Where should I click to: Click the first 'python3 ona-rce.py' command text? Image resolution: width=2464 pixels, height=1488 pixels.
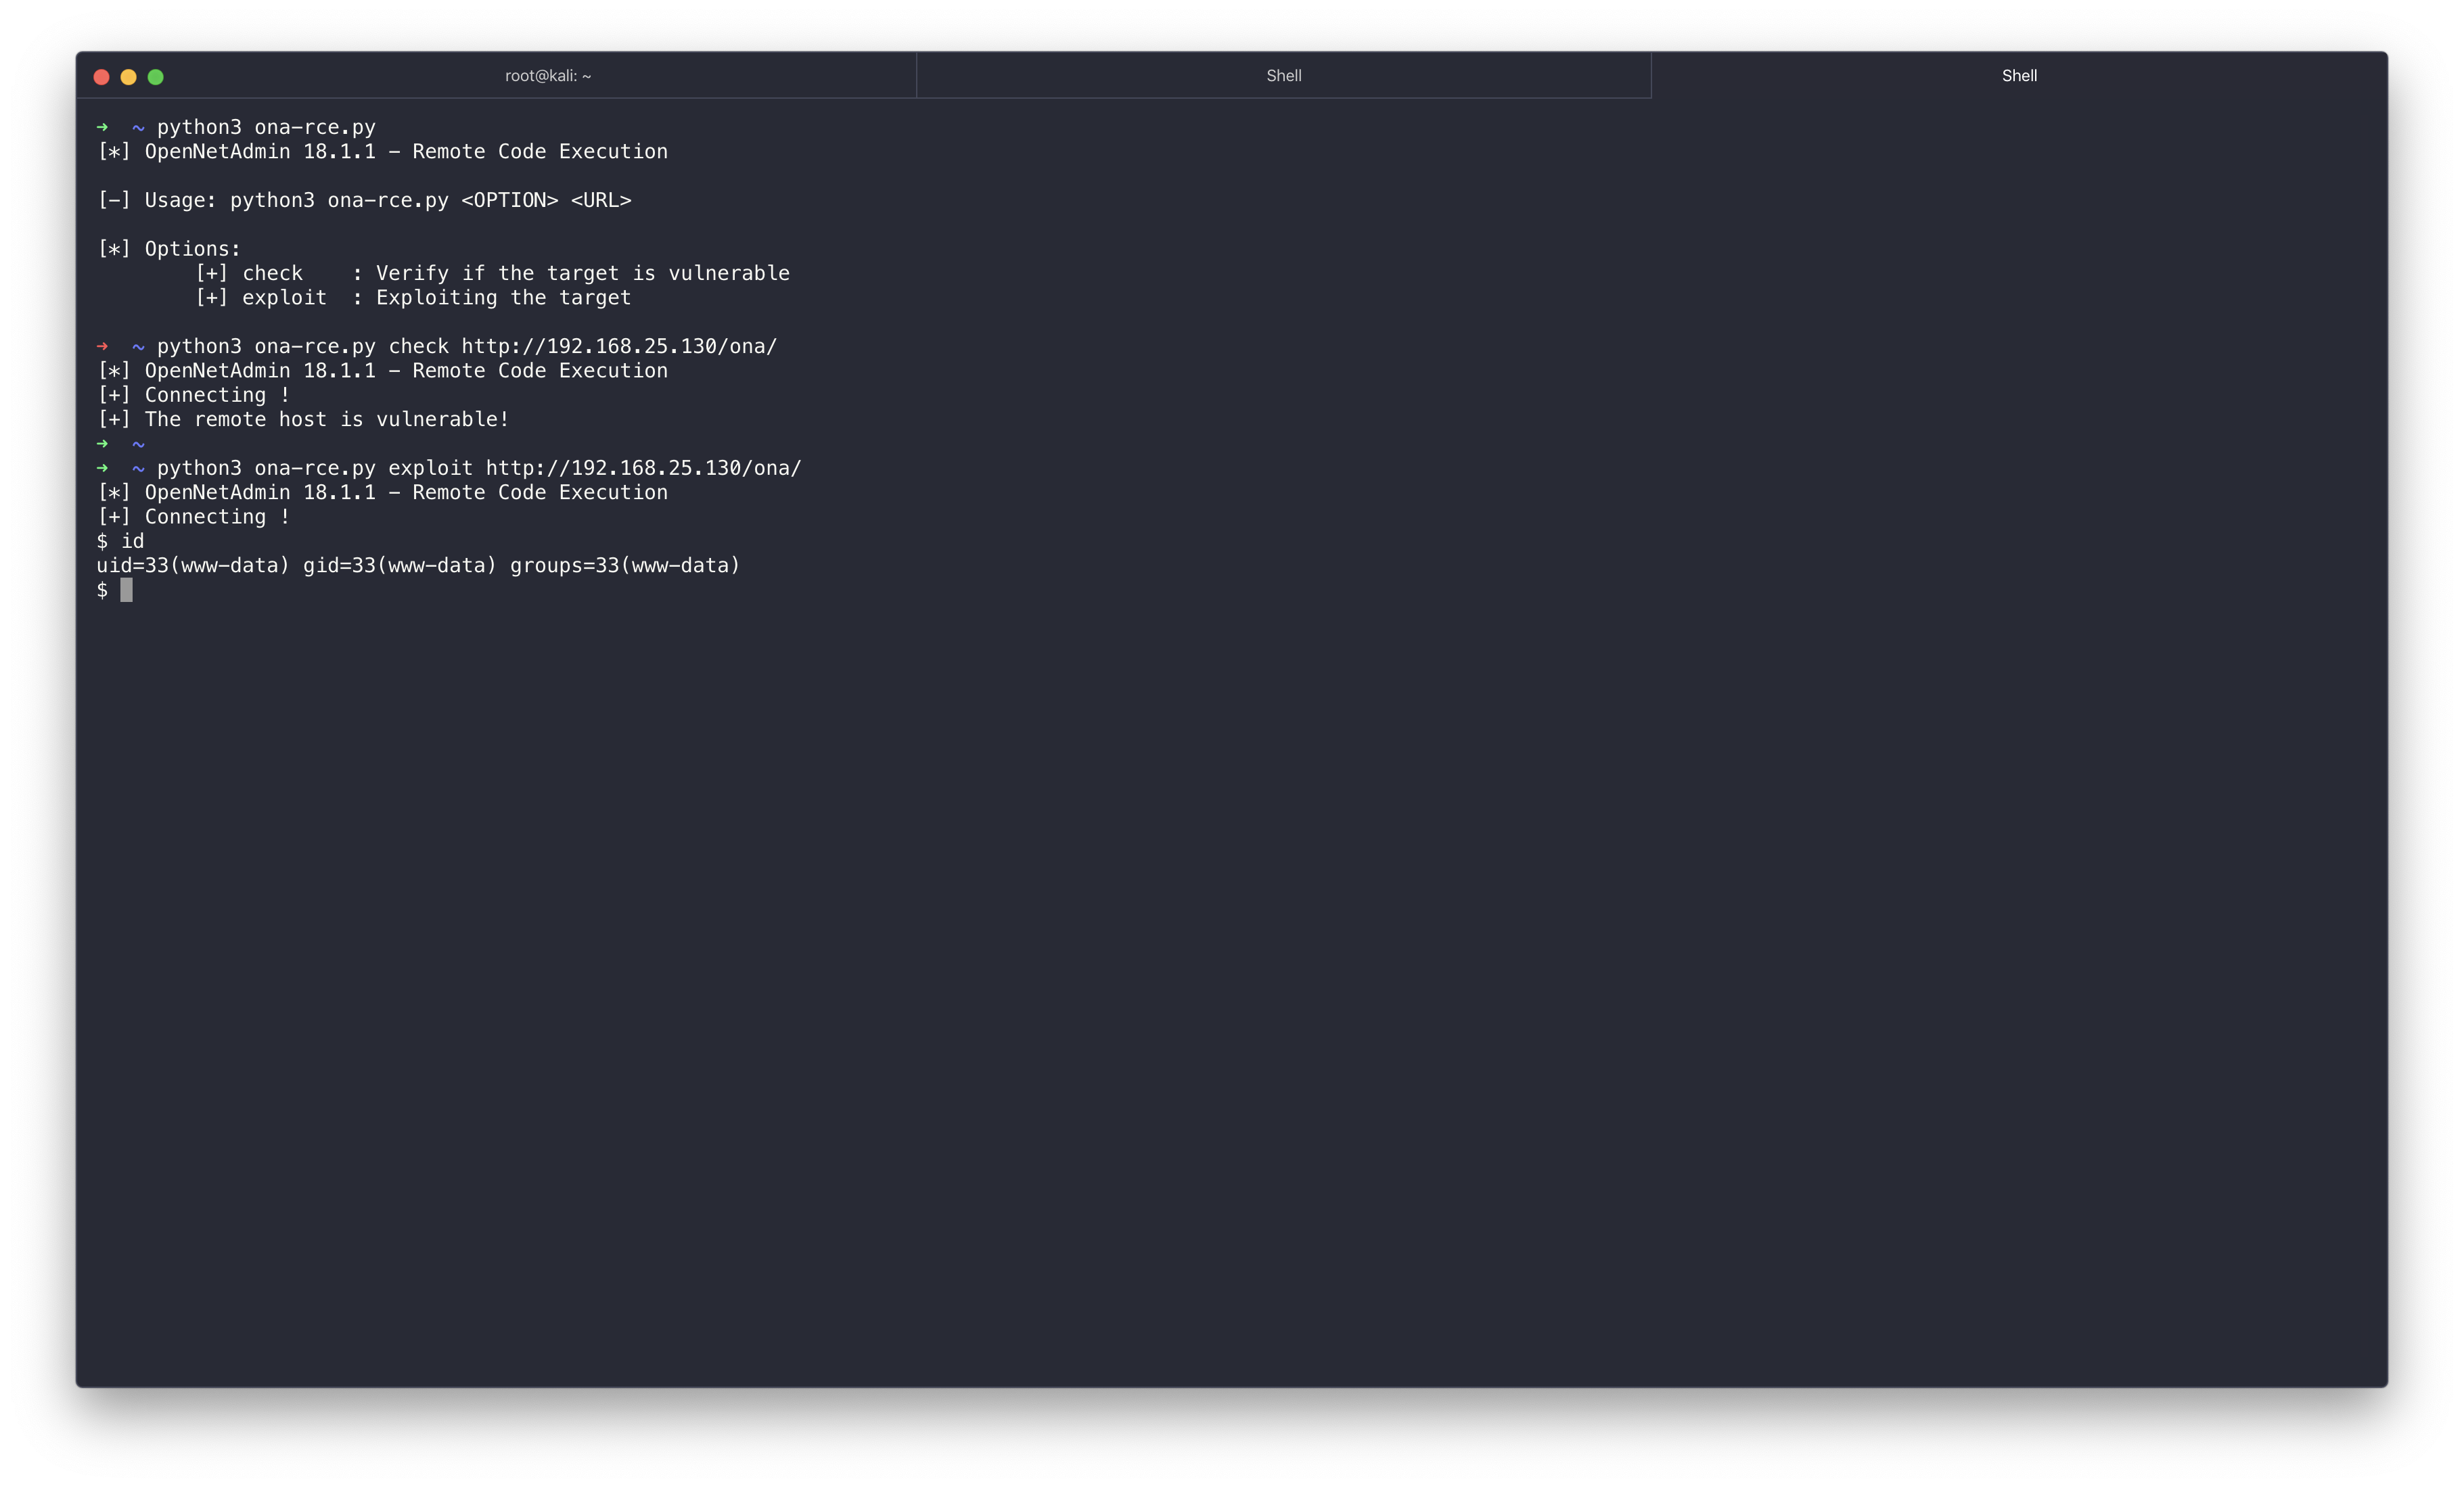(x=266, y=127)
